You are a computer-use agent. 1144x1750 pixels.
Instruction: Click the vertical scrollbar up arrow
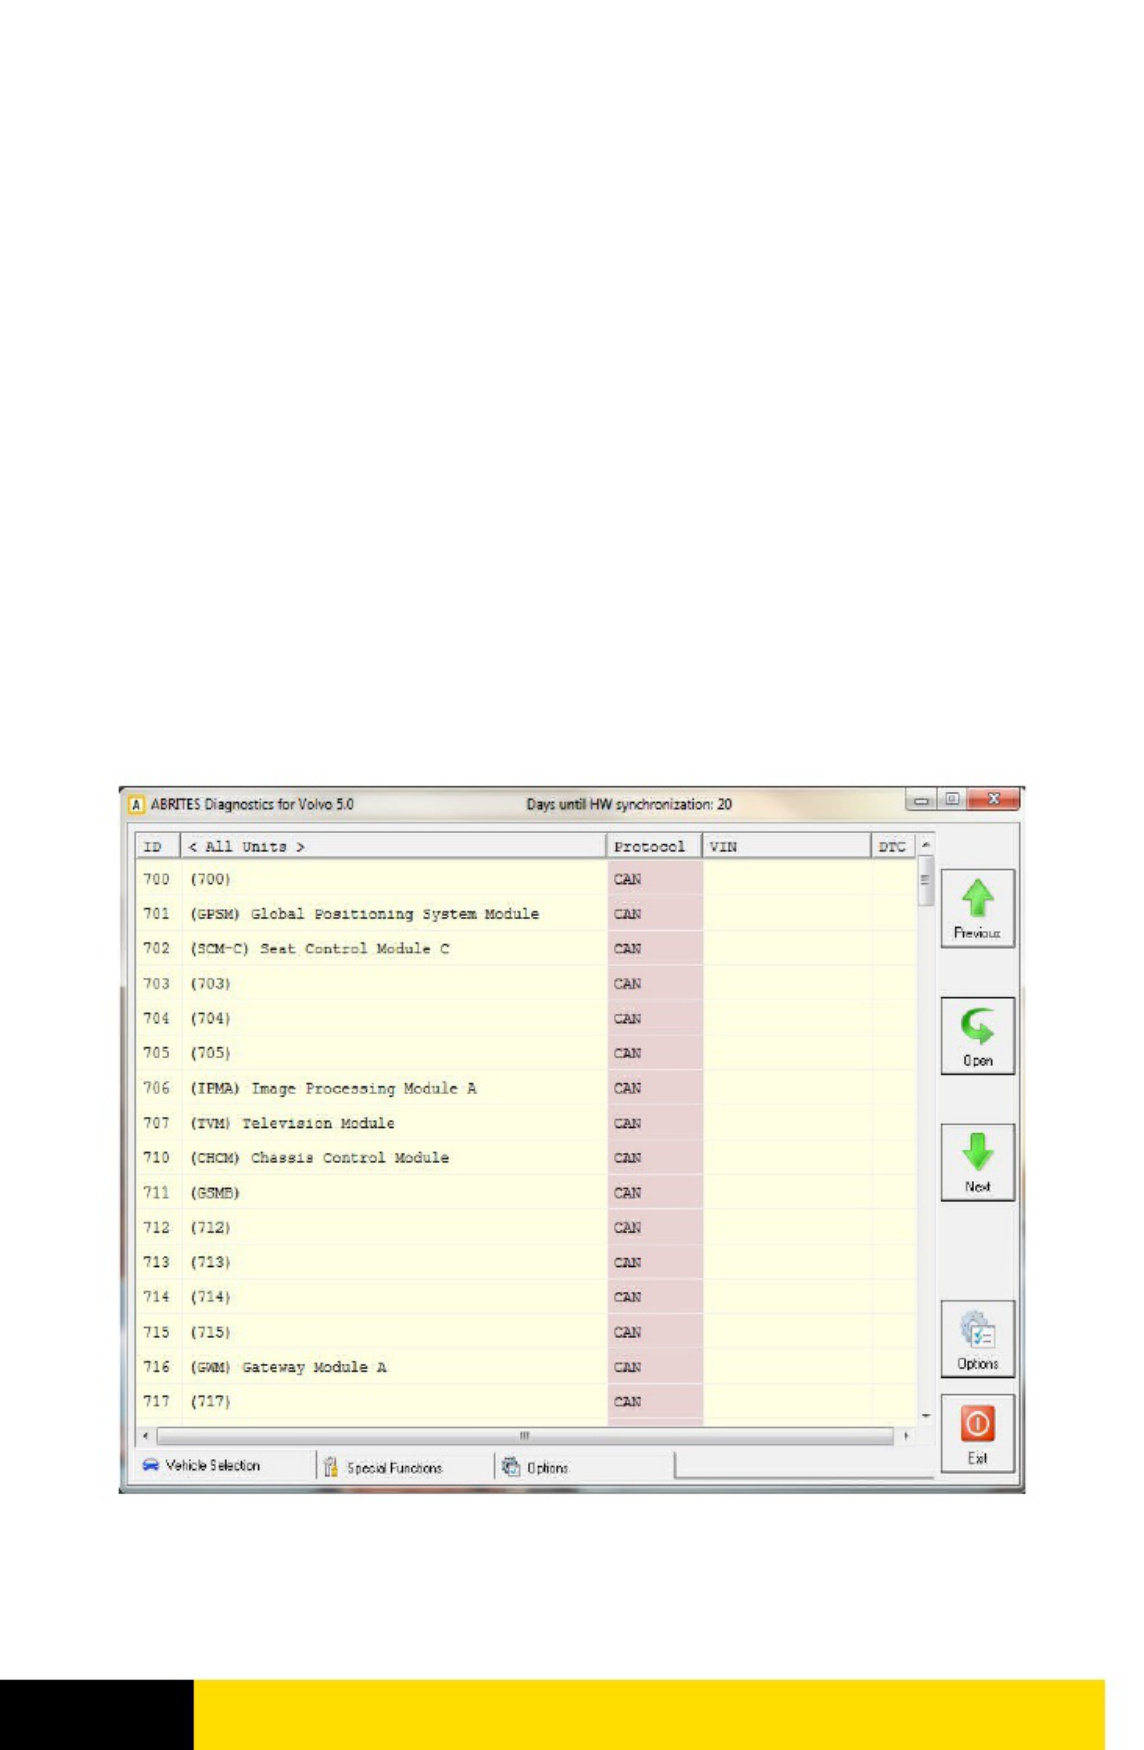(925, 845)
